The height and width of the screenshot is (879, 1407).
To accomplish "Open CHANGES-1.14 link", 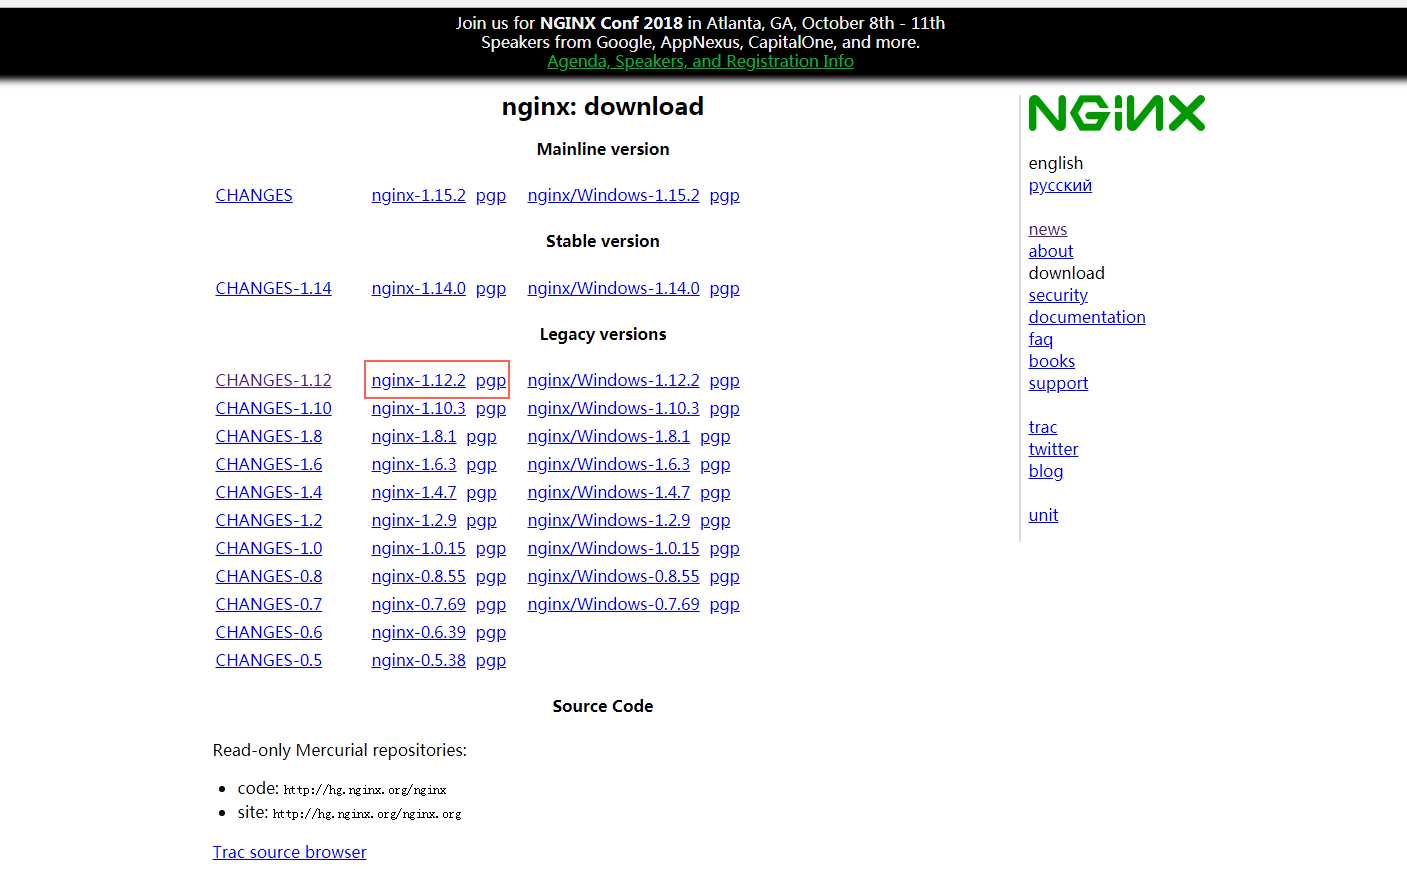I will 273,288.
